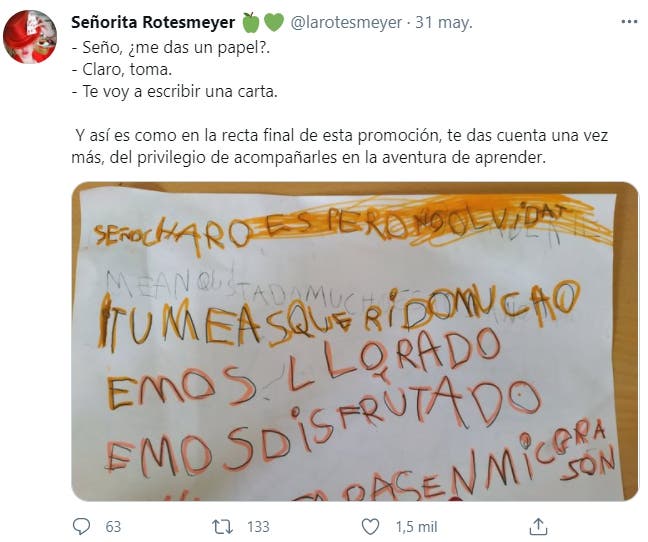Like the tweet with heart icon
The width and height of the screenshot is (648, 542).
(x=370, y=527)
